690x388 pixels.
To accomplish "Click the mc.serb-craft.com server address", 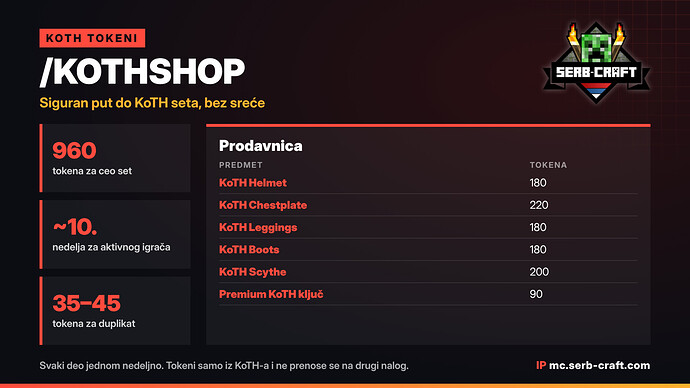I will (599, 365).
